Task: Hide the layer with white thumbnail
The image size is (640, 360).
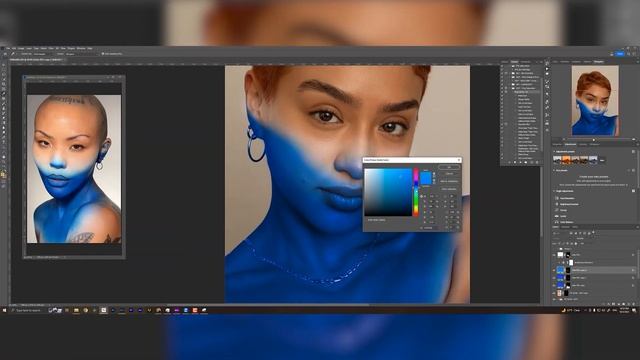Action: click(x=554, y=255)
